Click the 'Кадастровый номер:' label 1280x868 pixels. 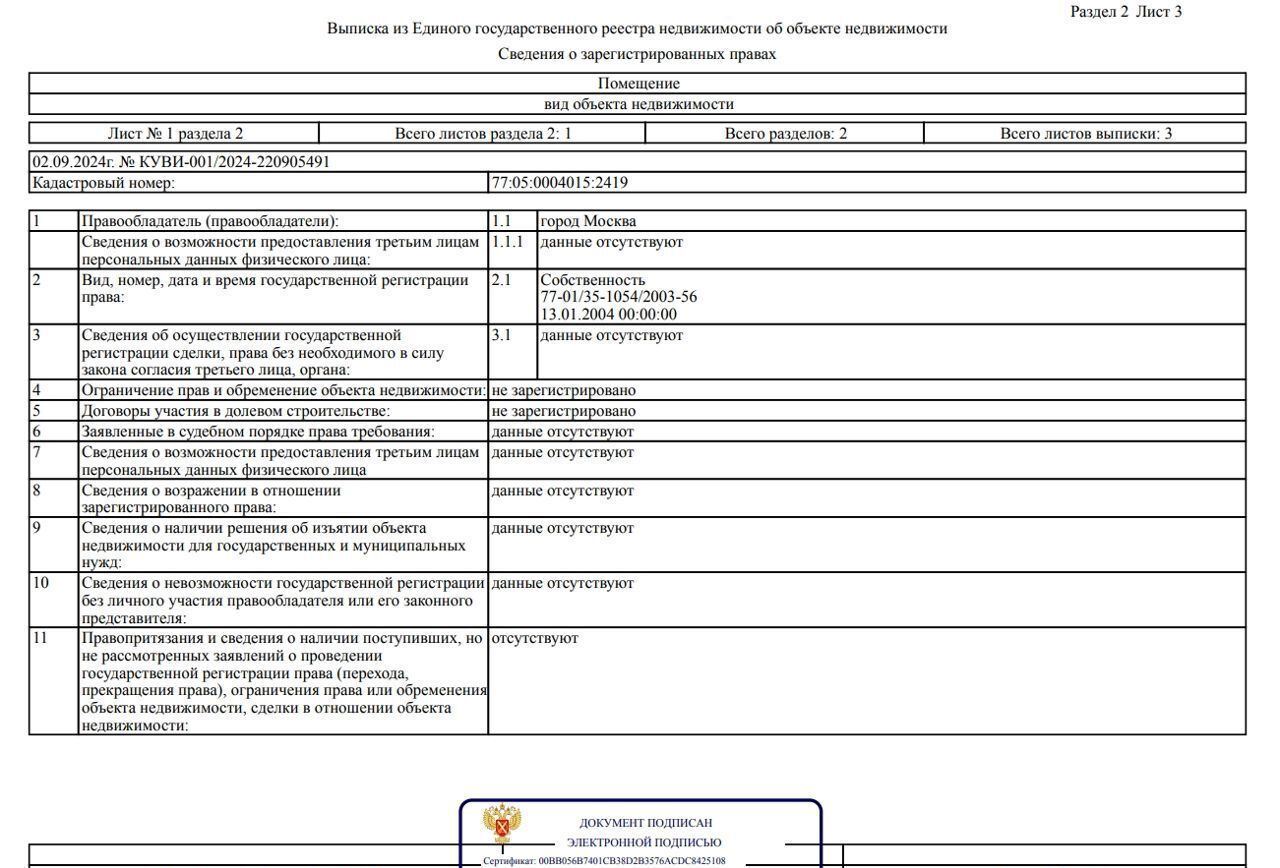(x=104, y=183)
